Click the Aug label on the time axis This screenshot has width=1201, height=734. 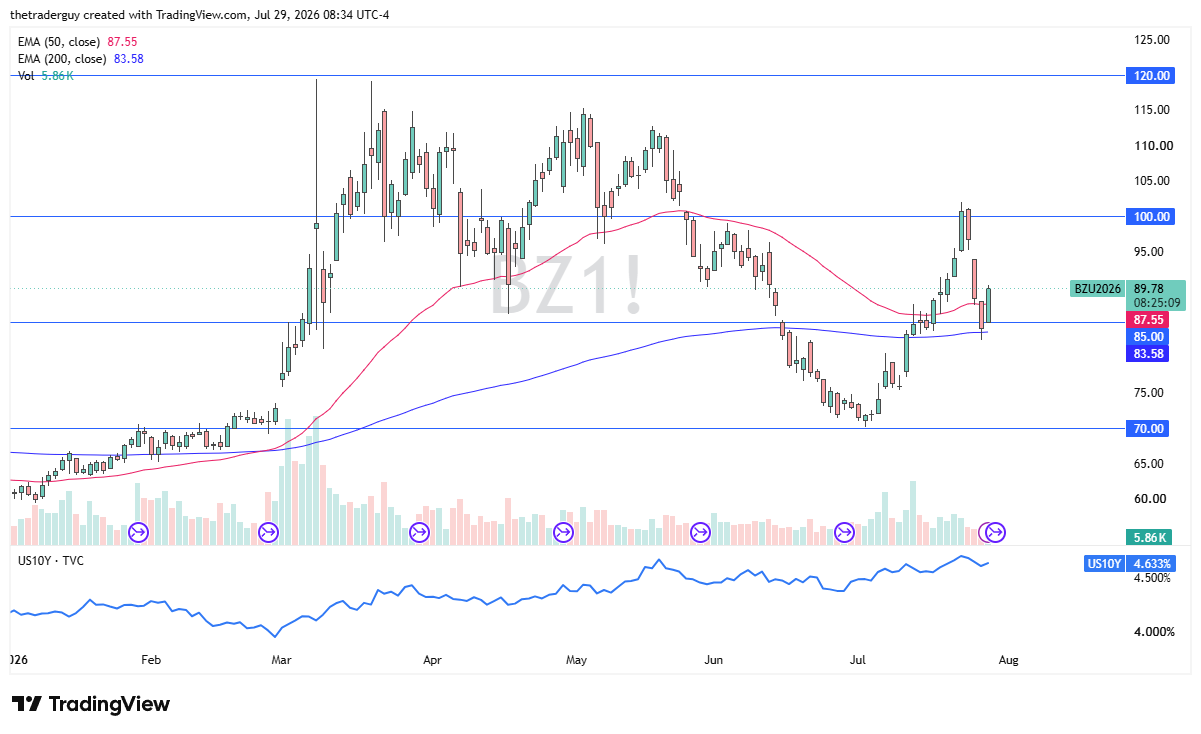point(1008,660)
